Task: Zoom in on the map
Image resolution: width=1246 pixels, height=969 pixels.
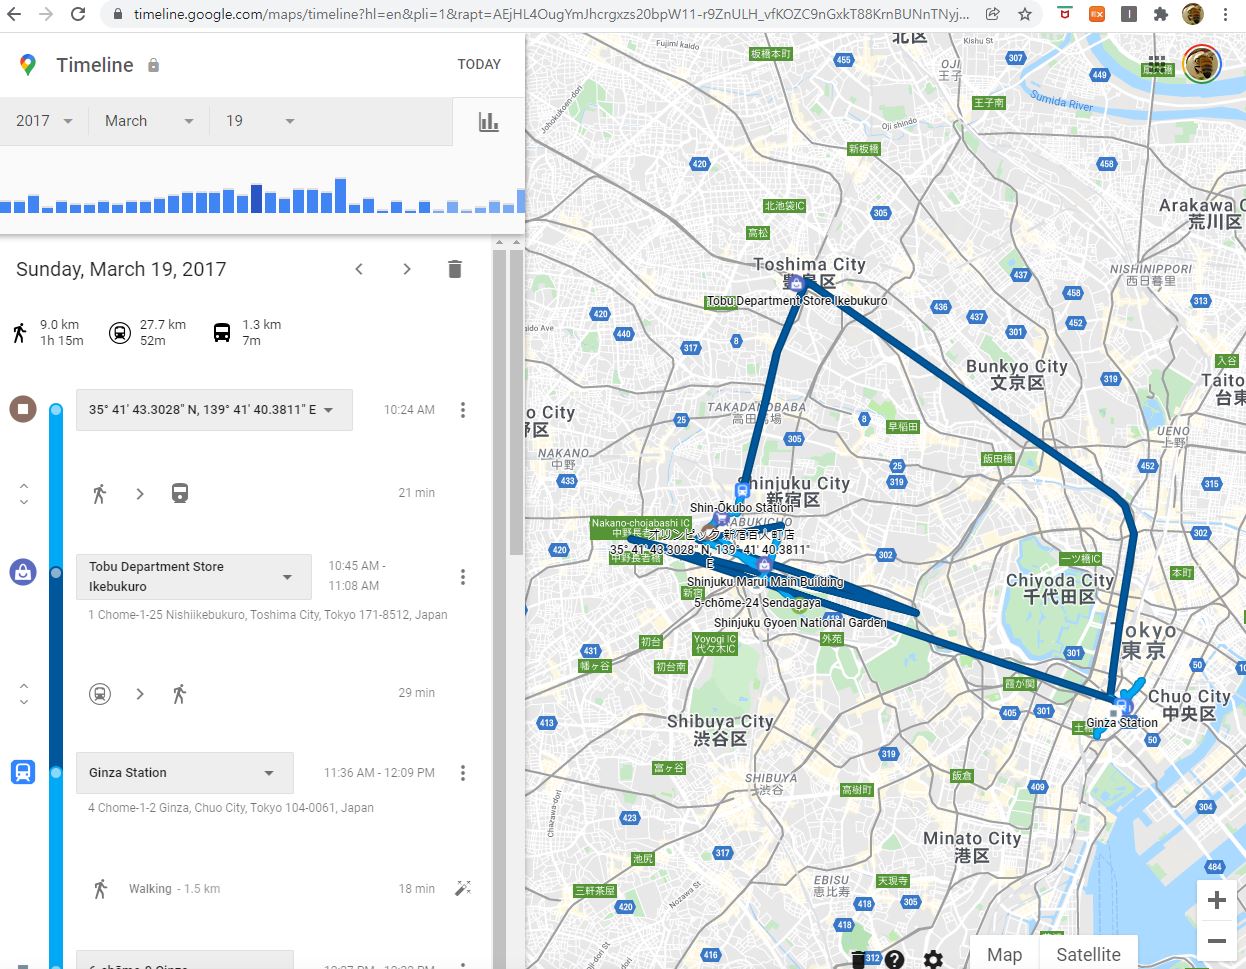Action: tap(1216, 900)
